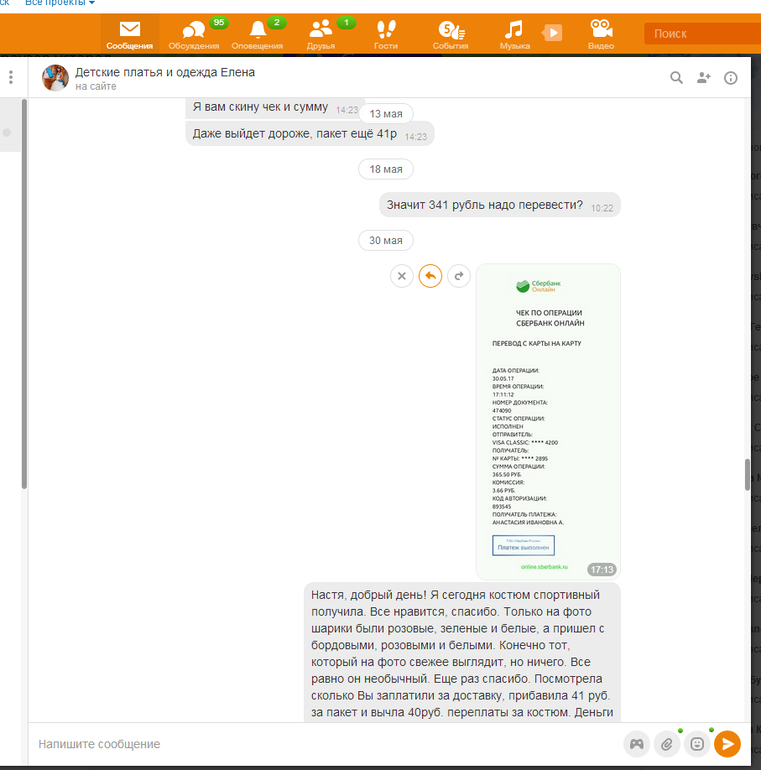Image resolution: width=761 pixels, height=770 pixels.
Task: Open the three-dot menu left of chat
Action: click(x=11, y=78)
